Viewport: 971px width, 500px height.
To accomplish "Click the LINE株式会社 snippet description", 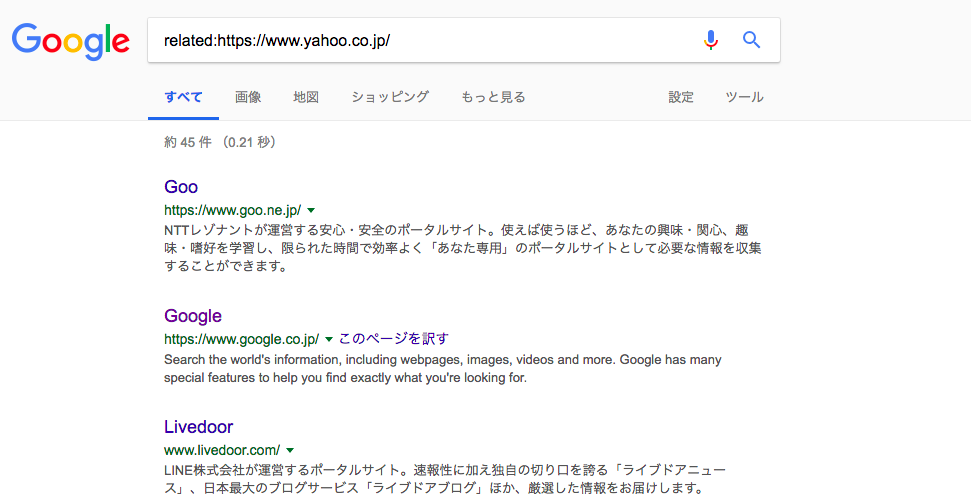I will (445, 480).
